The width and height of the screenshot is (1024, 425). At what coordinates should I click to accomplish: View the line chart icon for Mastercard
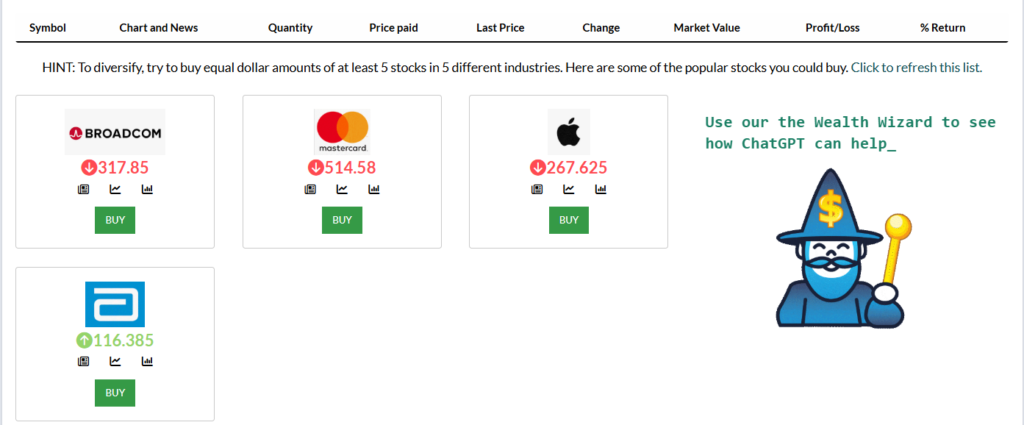pyautogui.click(x=342, y=189)
